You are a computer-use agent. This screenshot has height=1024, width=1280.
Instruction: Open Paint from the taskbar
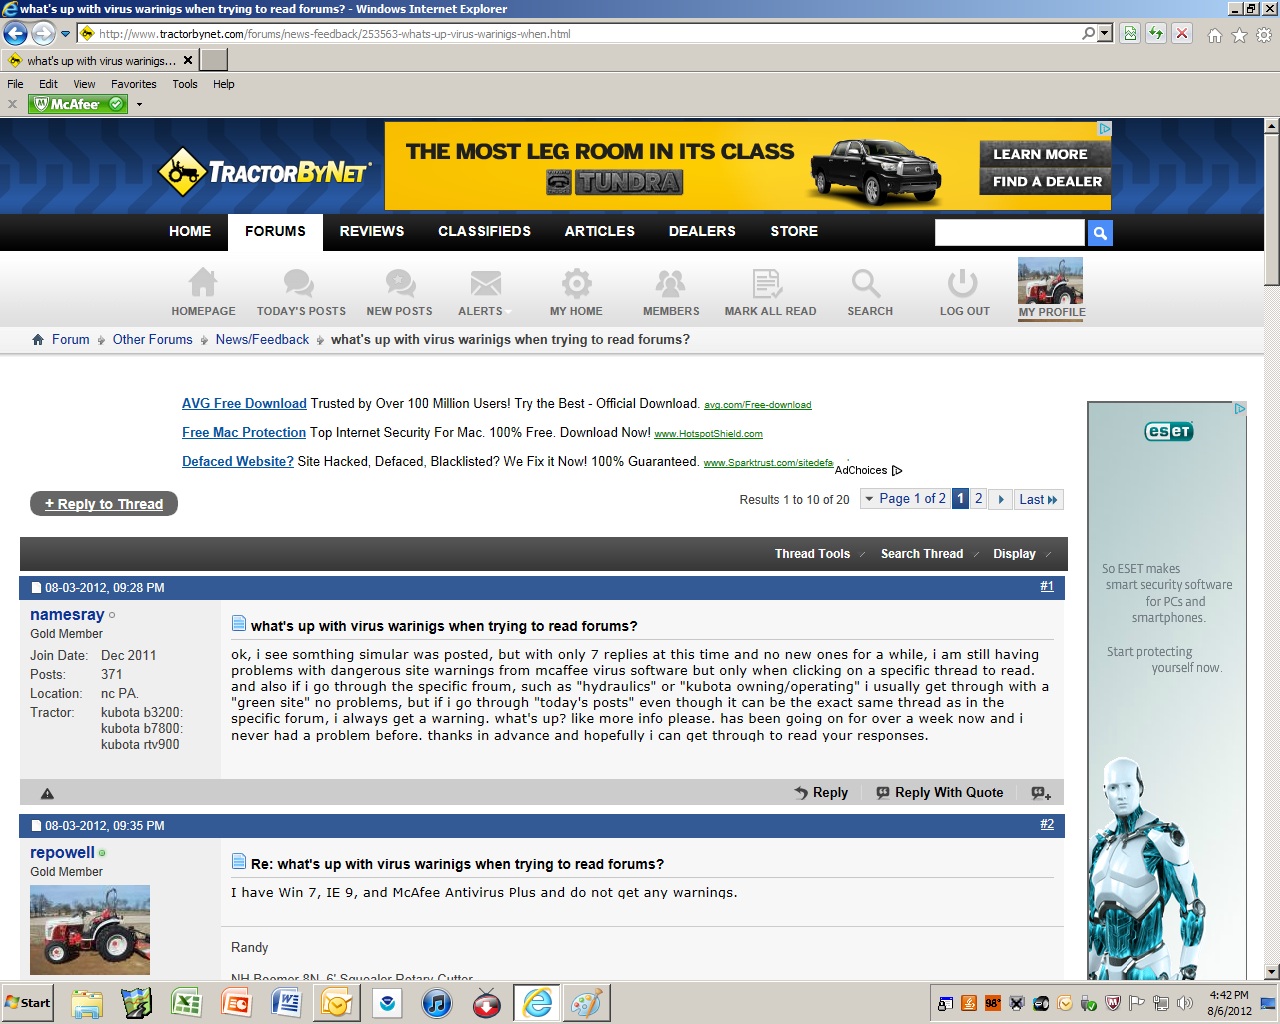click(586, 1003)
